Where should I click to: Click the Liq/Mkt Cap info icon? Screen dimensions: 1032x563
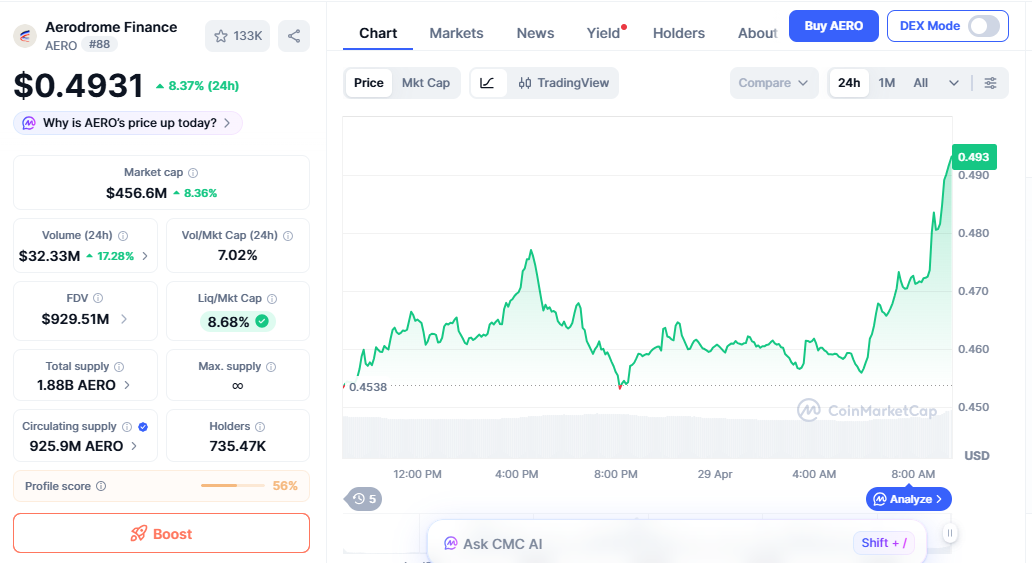point(272,299)
